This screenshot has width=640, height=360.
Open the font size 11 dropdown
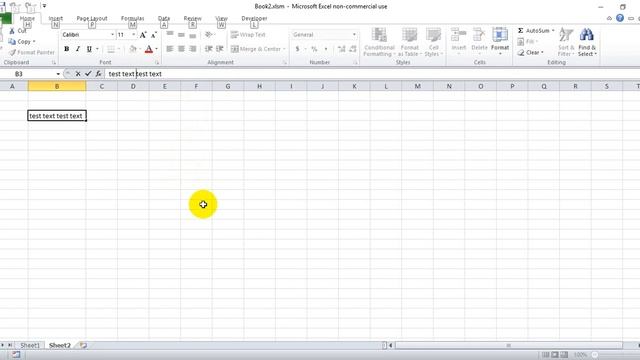coord(133,35)
